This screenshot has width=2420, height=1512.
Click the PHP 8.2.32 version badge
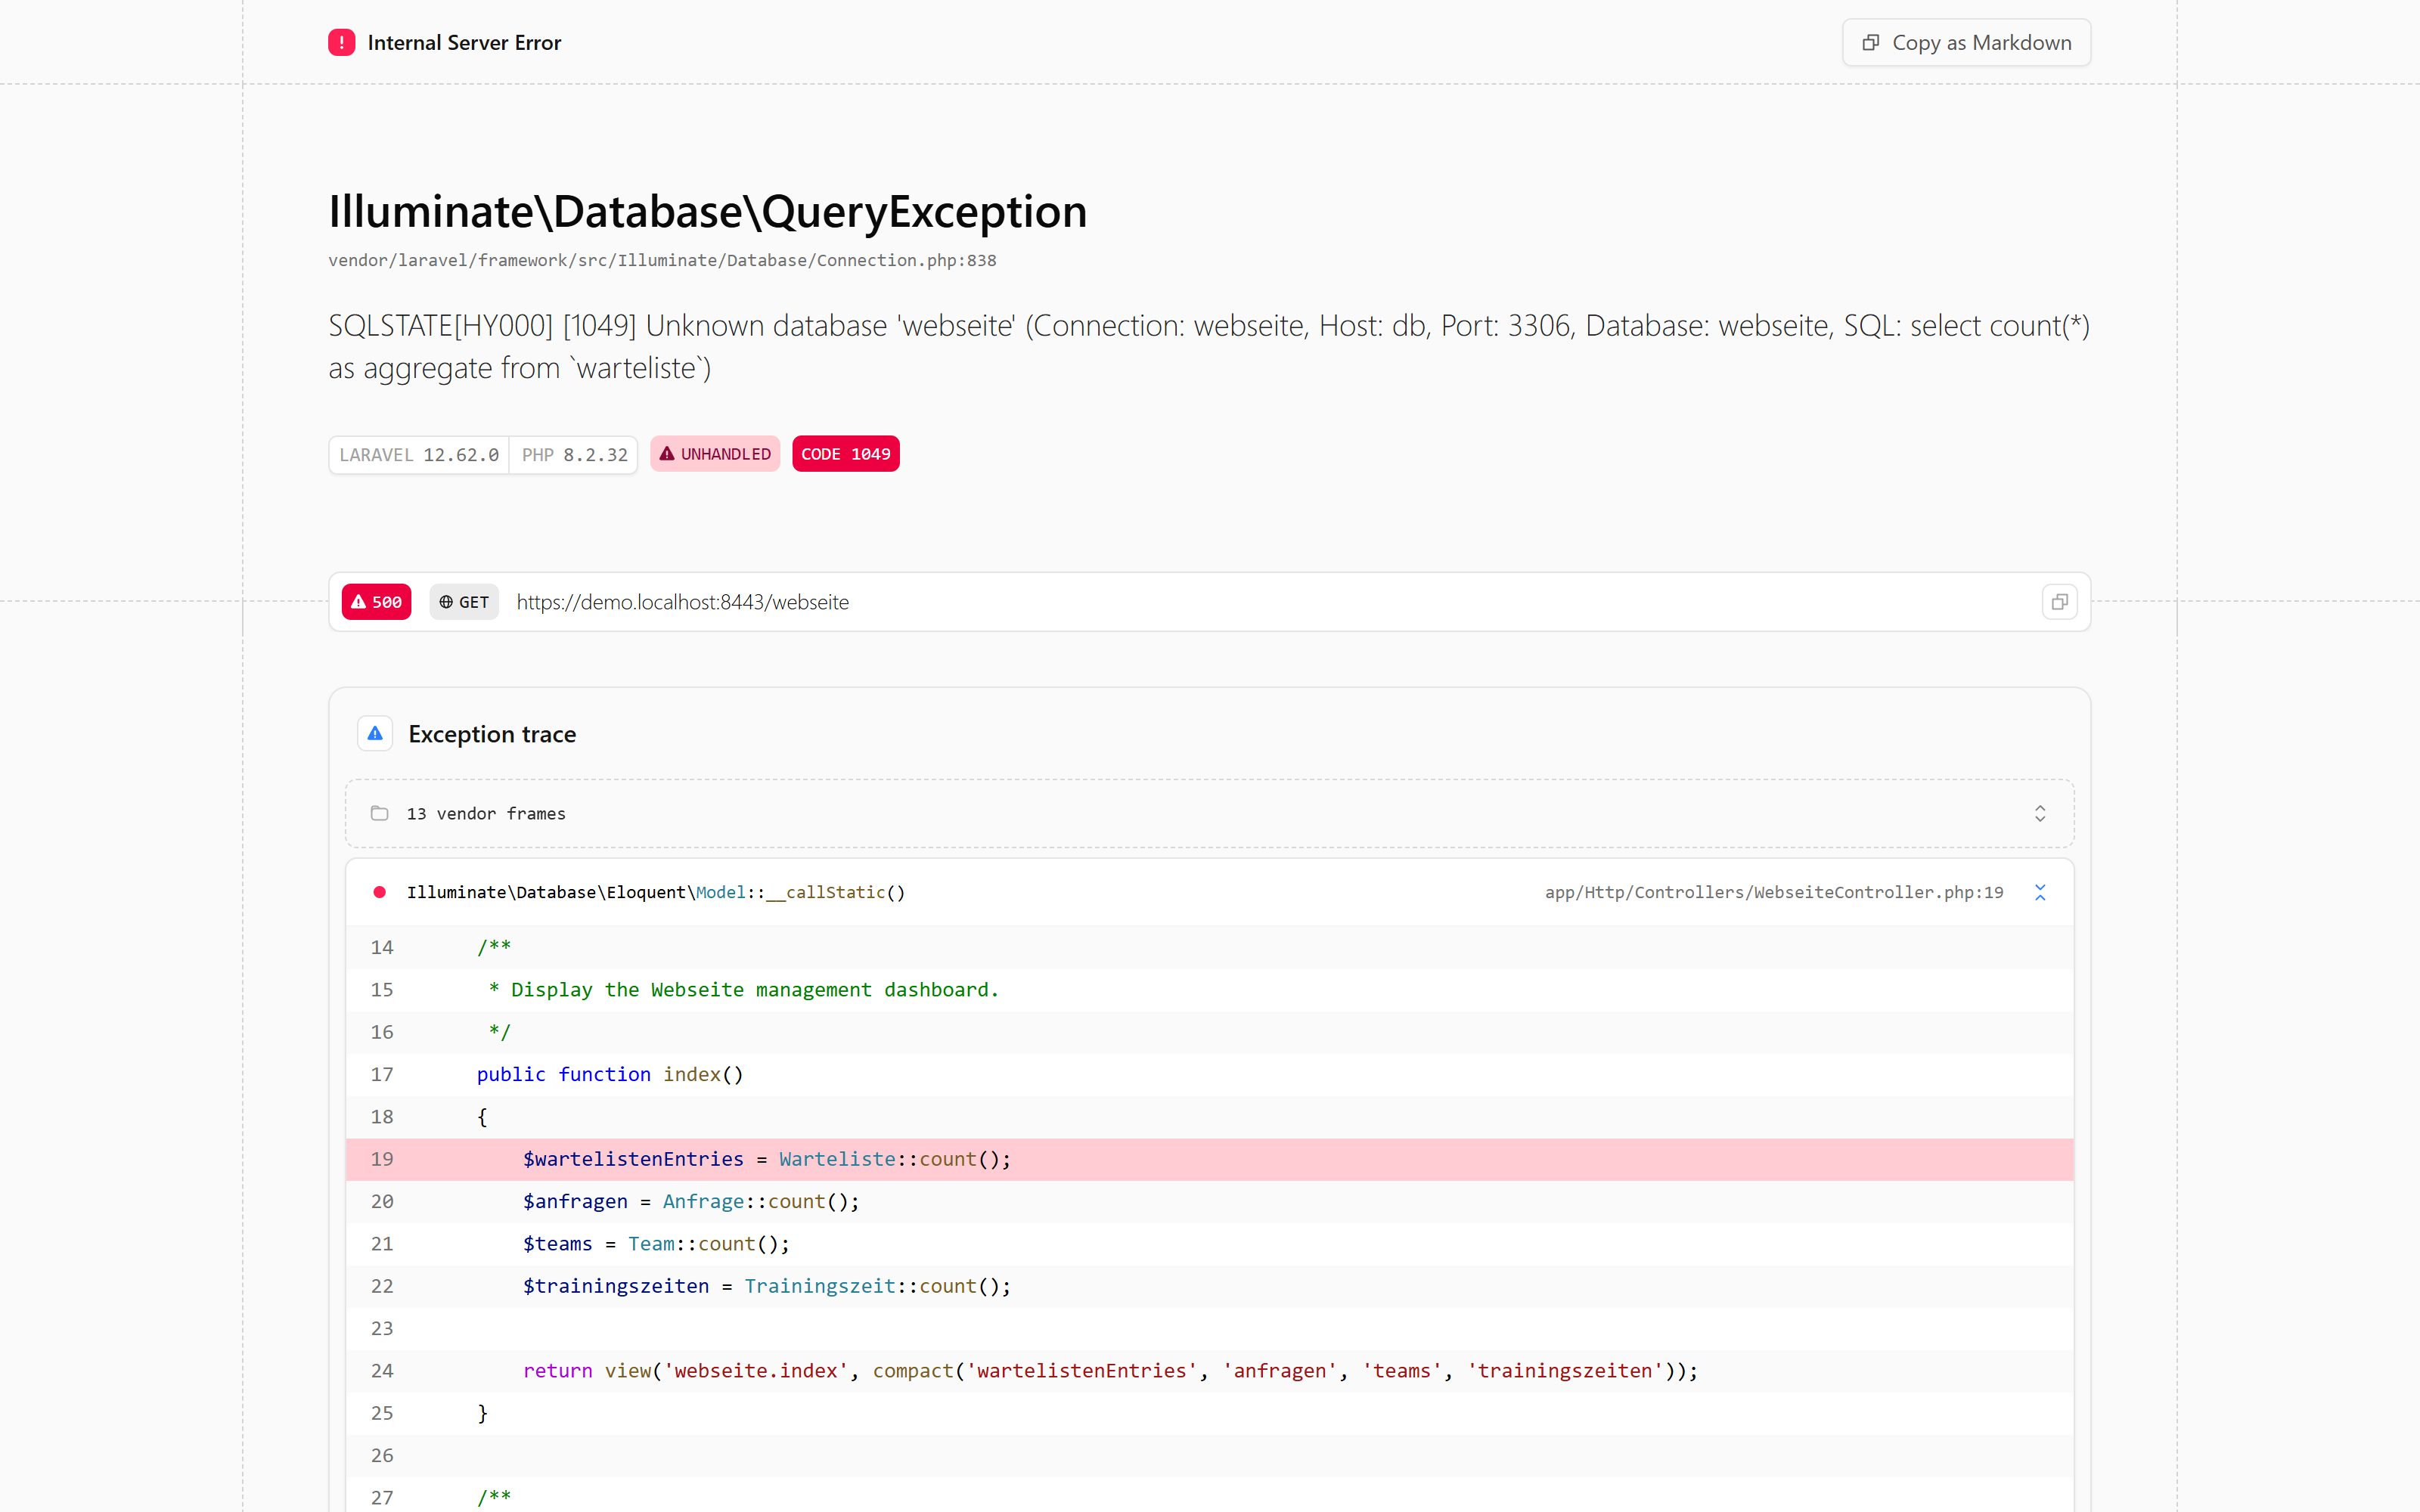click(x=574, y=455)
